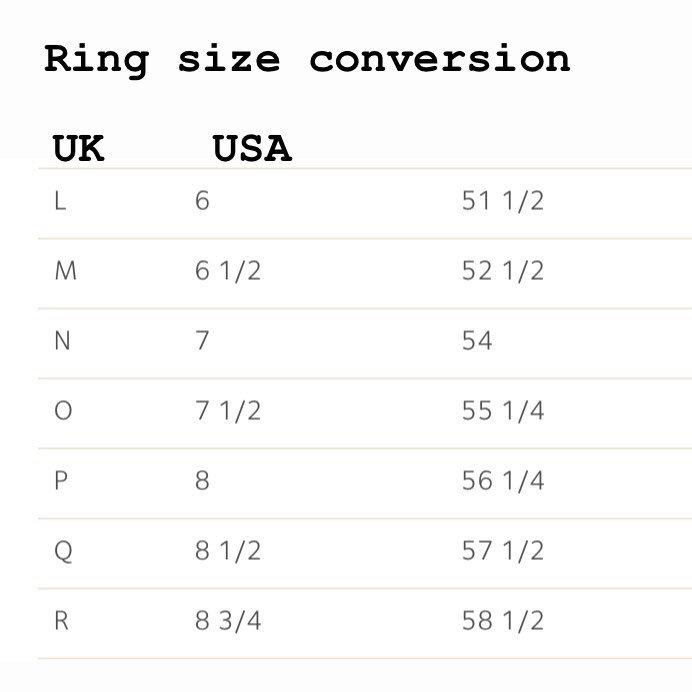This screenshot has height=692, width=692.
Task: Click the 54 measurement value
Action: [x=477, y=341]
